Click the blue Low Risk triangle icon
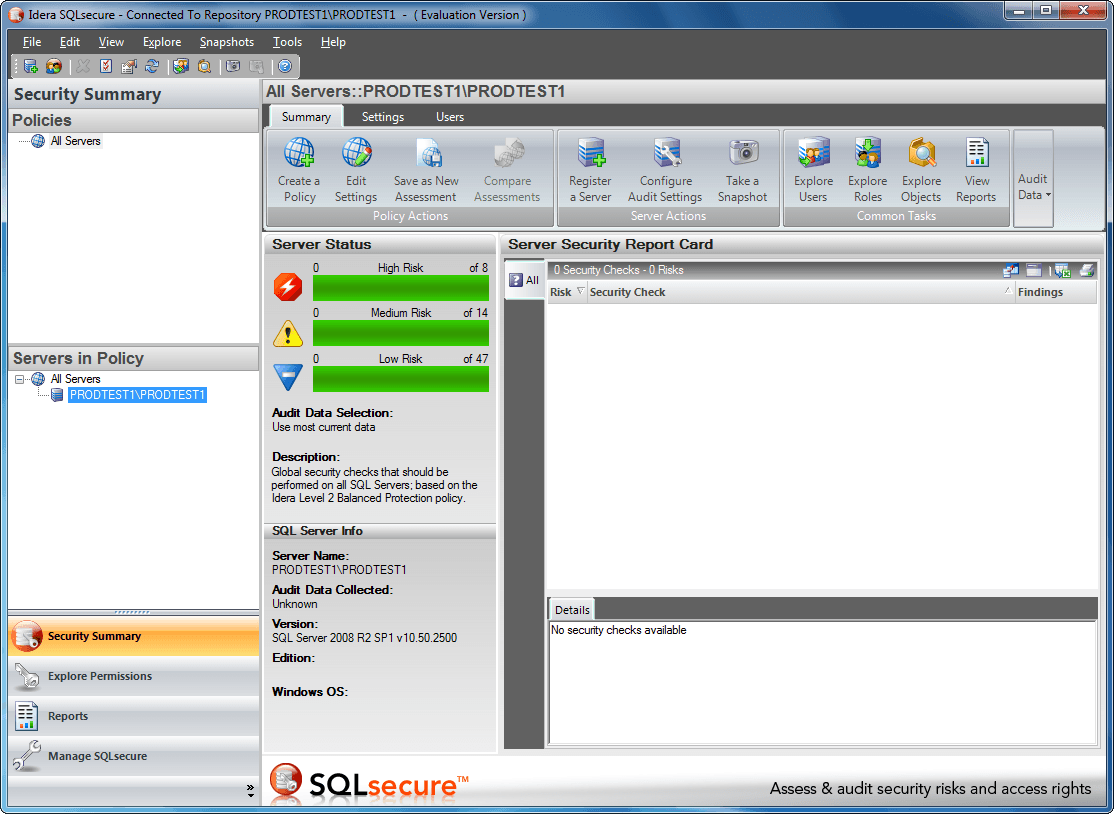This screenshot has height=814, width=1114. tap(288, 377)
